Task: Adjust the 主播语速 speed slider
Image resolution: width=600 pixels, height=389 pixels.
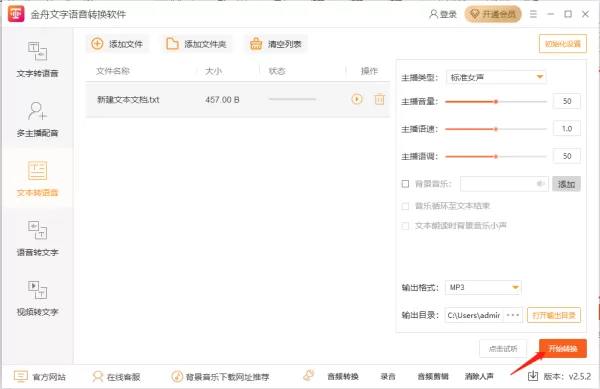Action: [x=496, y=129]
